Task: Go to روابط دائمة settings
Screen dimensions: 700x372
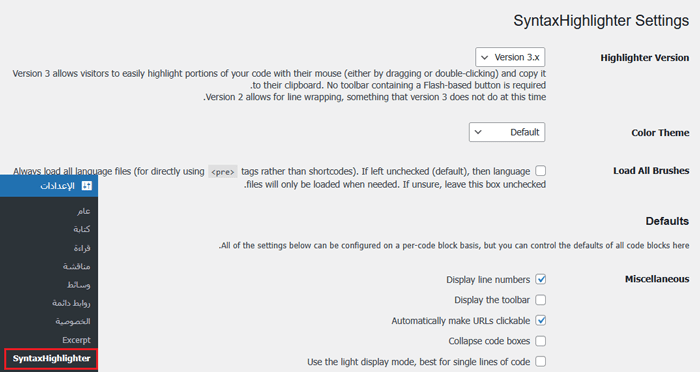Action: pyautogui.click(x=71, y=303)
